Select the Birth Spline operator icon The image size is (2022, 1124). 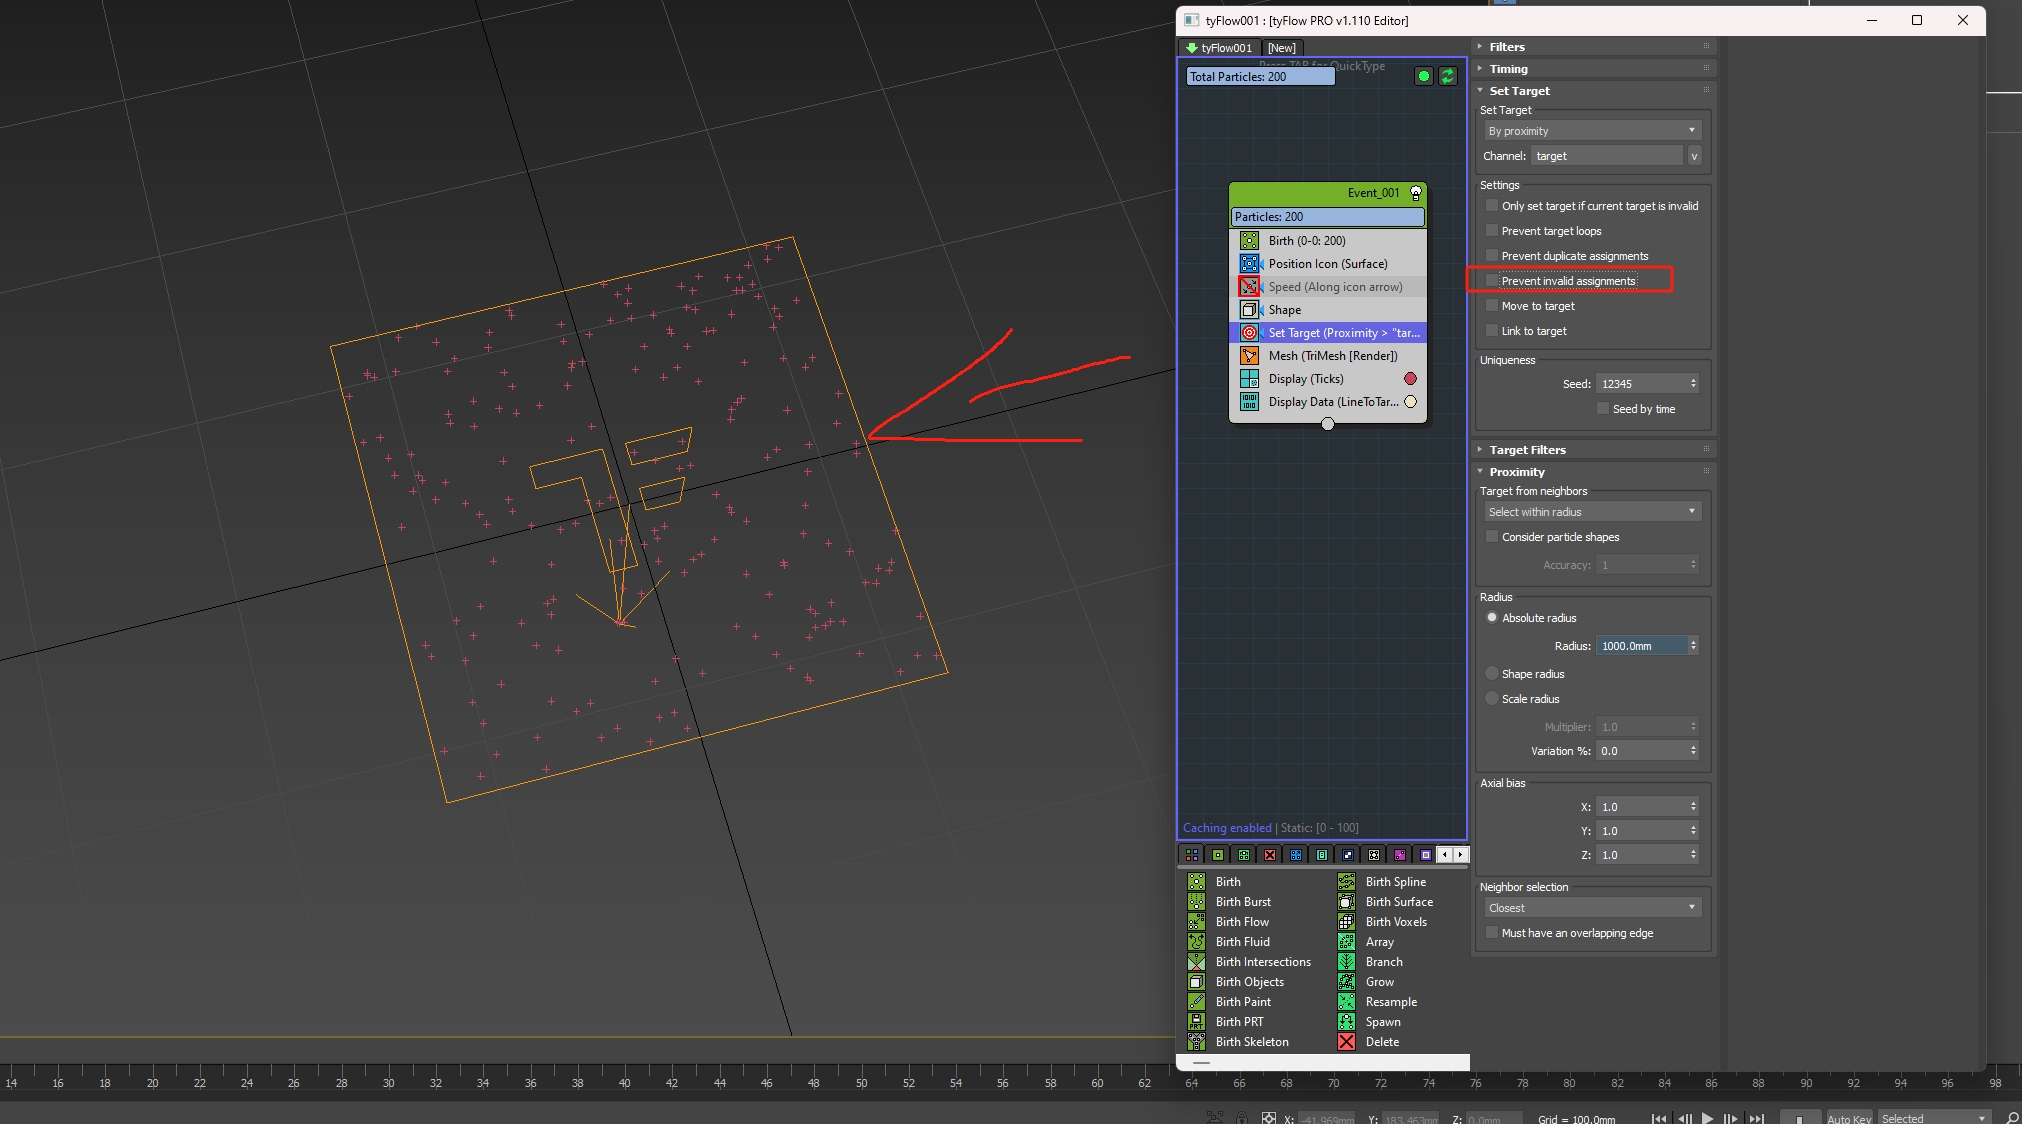click(x=1347, y=882)
